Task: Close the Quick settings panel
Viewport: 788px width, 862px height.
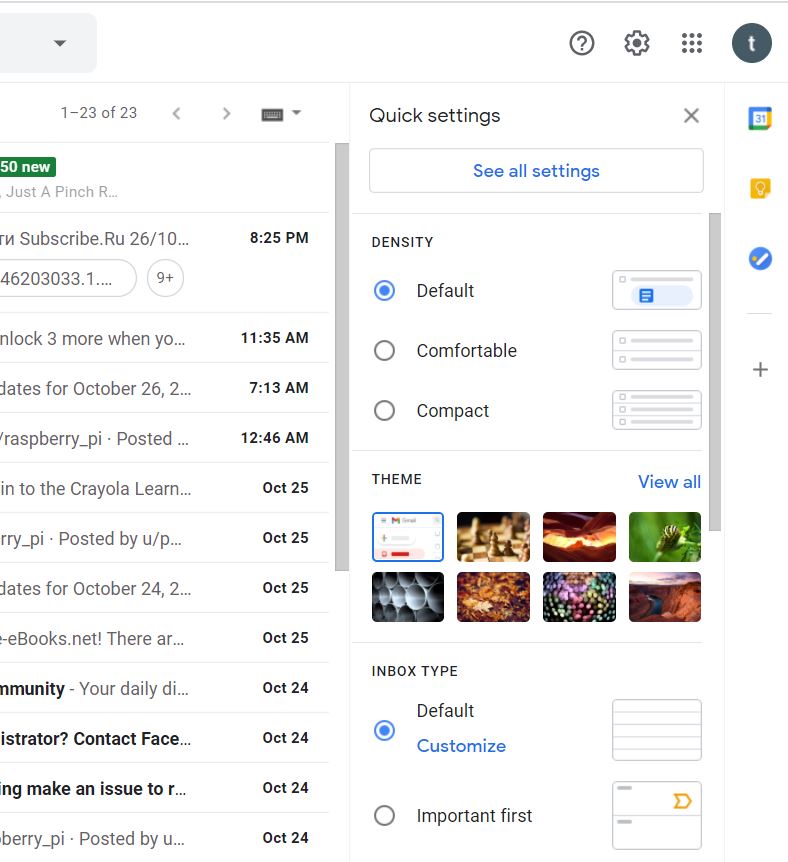Action: pos(691,116)
